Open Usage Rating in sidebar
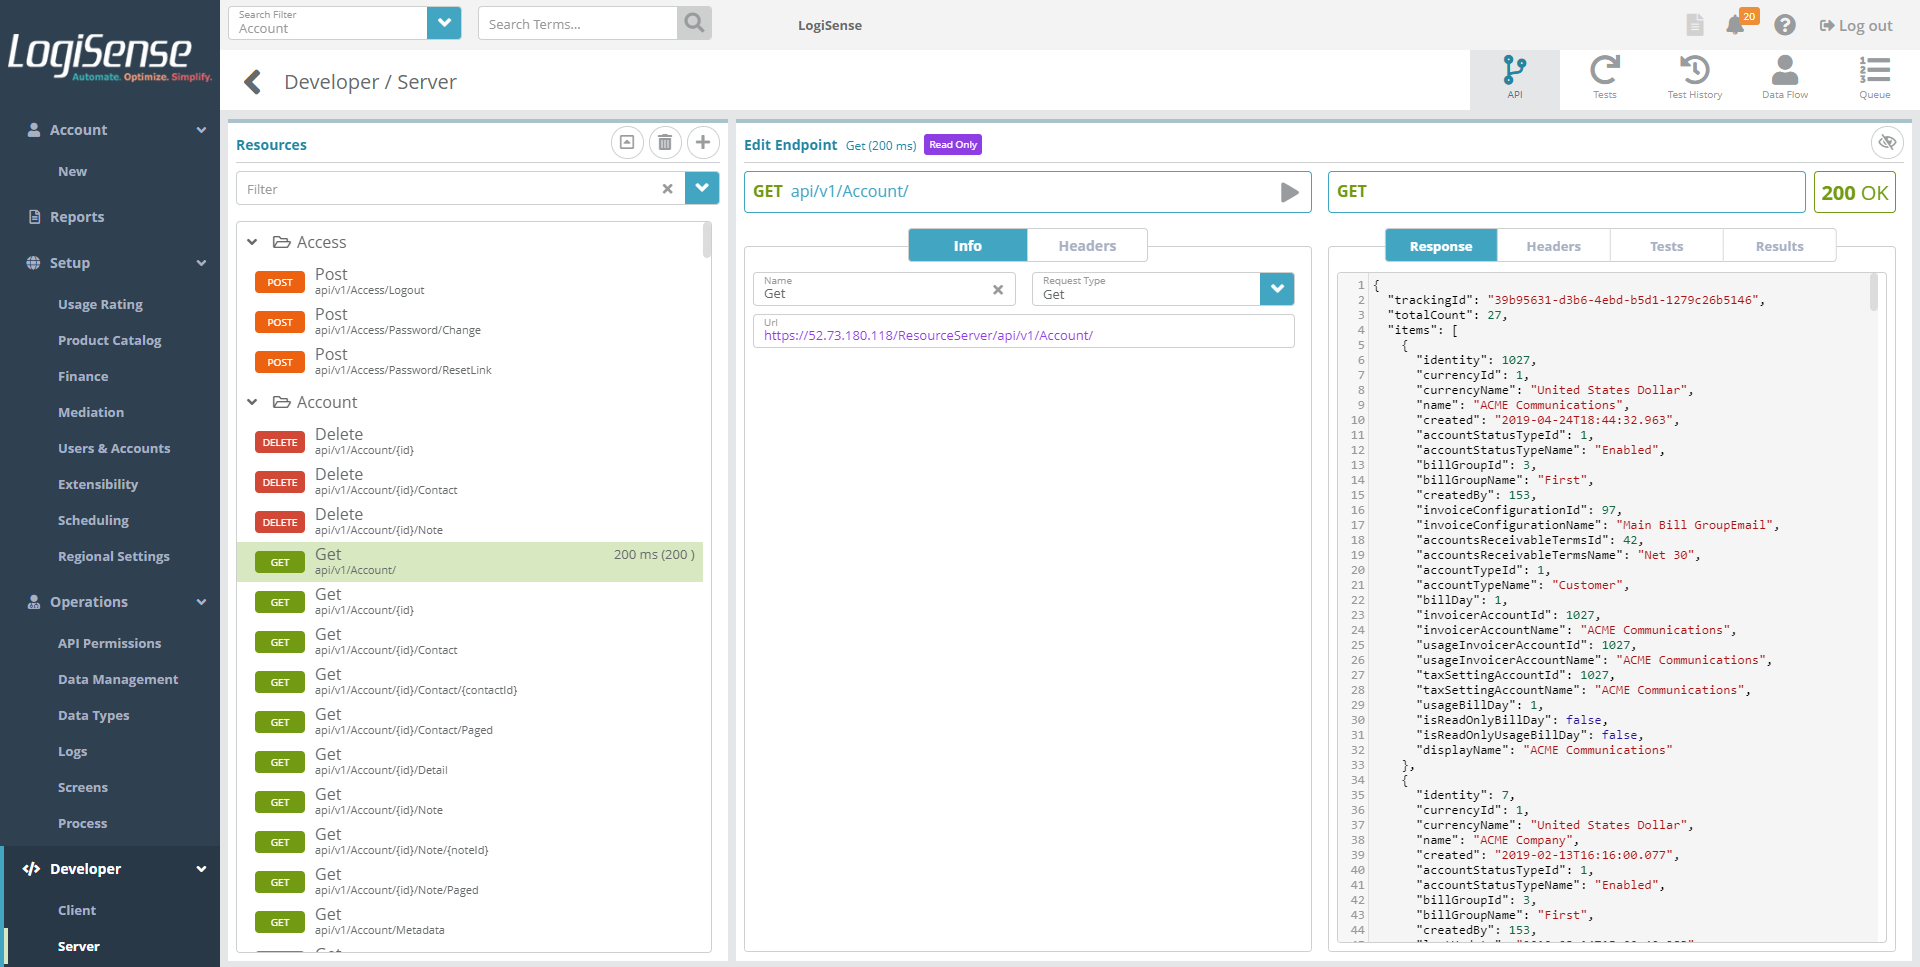1920x967 pixels. pos(100,305)
